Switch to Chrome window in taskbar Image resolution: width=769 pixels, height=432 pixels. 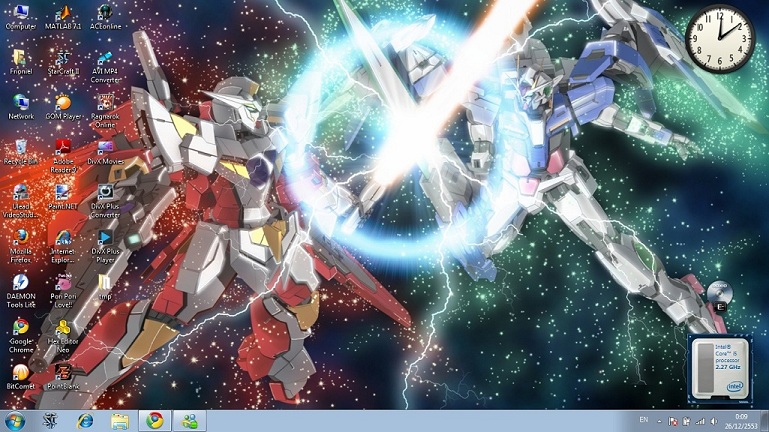(154, 421)
